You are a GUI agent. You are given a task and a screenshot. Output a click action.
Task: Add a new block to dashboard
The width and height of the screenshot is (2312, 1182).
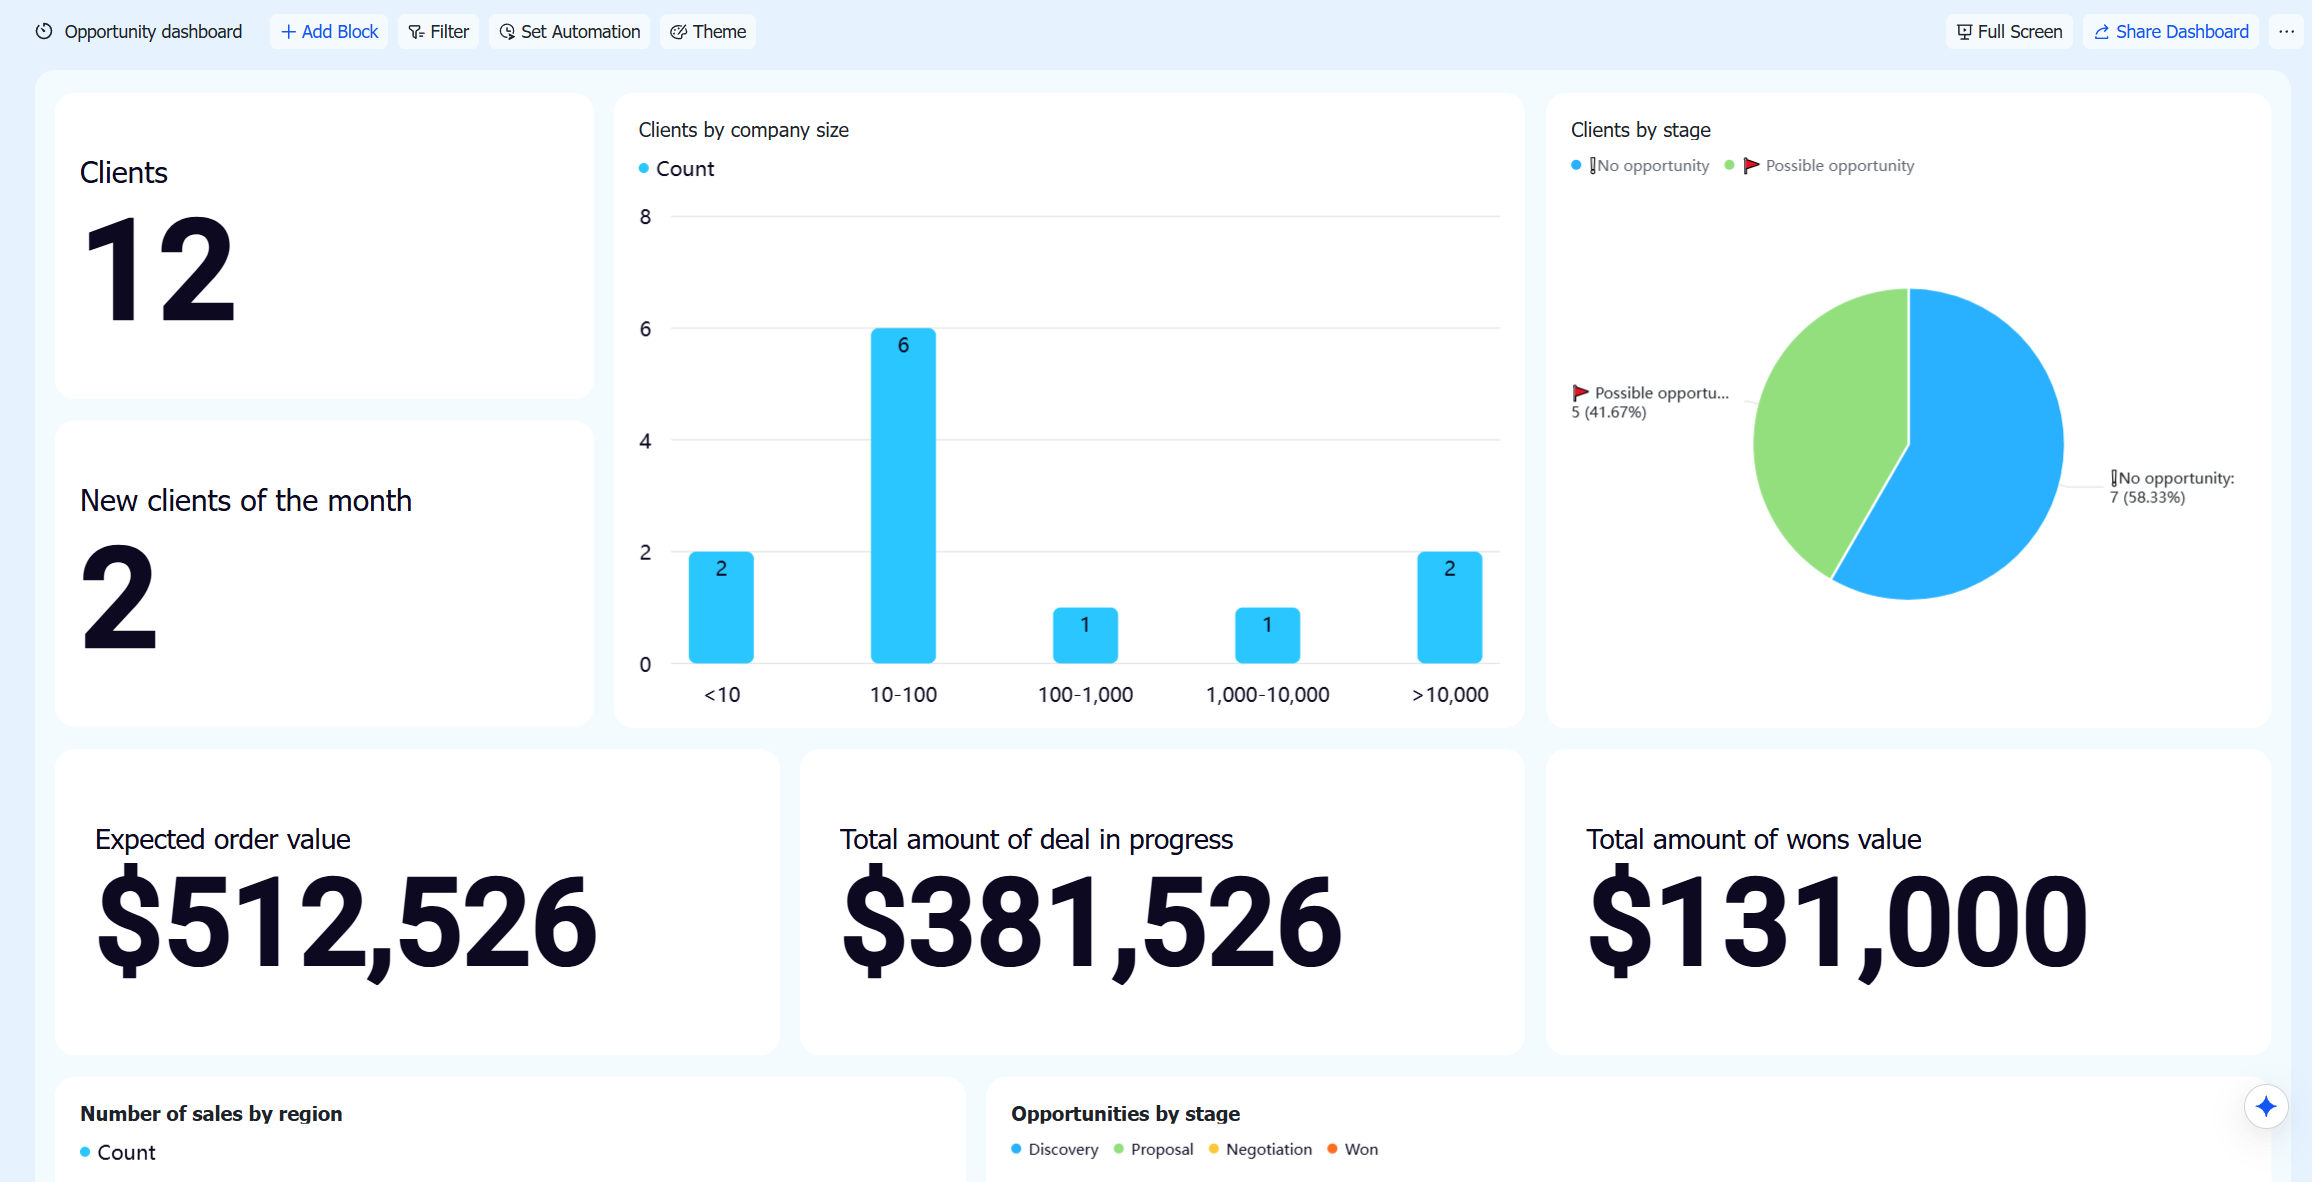(329, 32)
